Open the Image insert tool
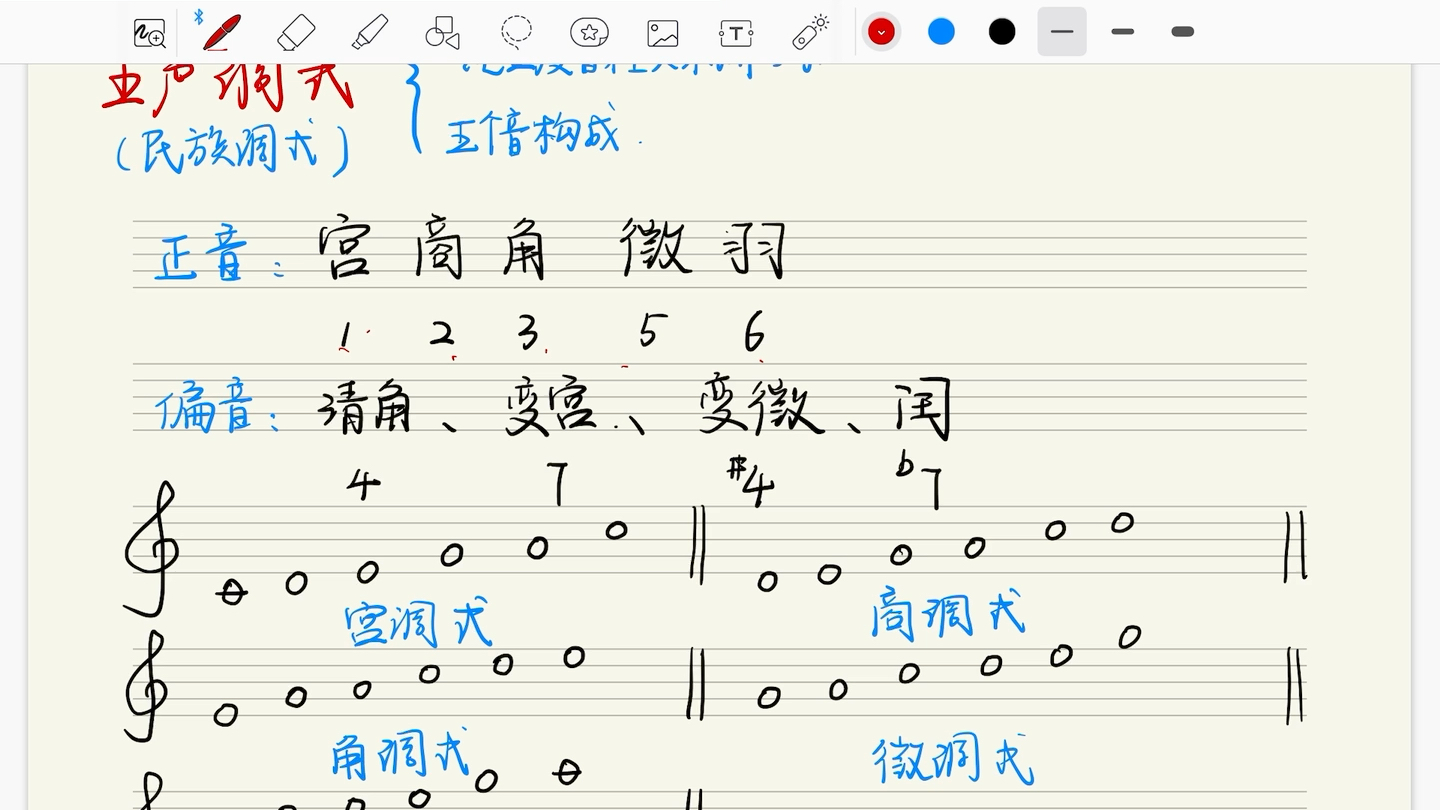Screen dimensions: 1440x810 (662, 33)
